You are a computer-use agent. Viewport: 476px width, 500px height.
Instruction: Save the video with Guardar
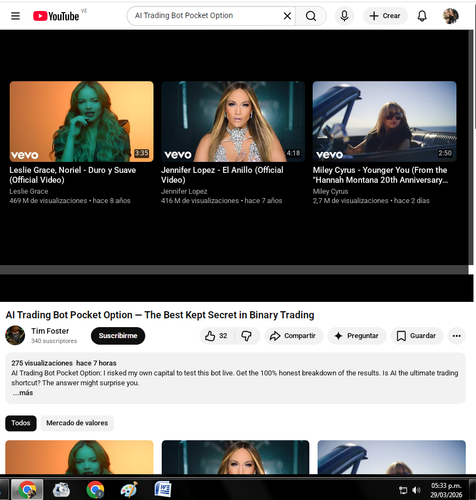point(417,336)
